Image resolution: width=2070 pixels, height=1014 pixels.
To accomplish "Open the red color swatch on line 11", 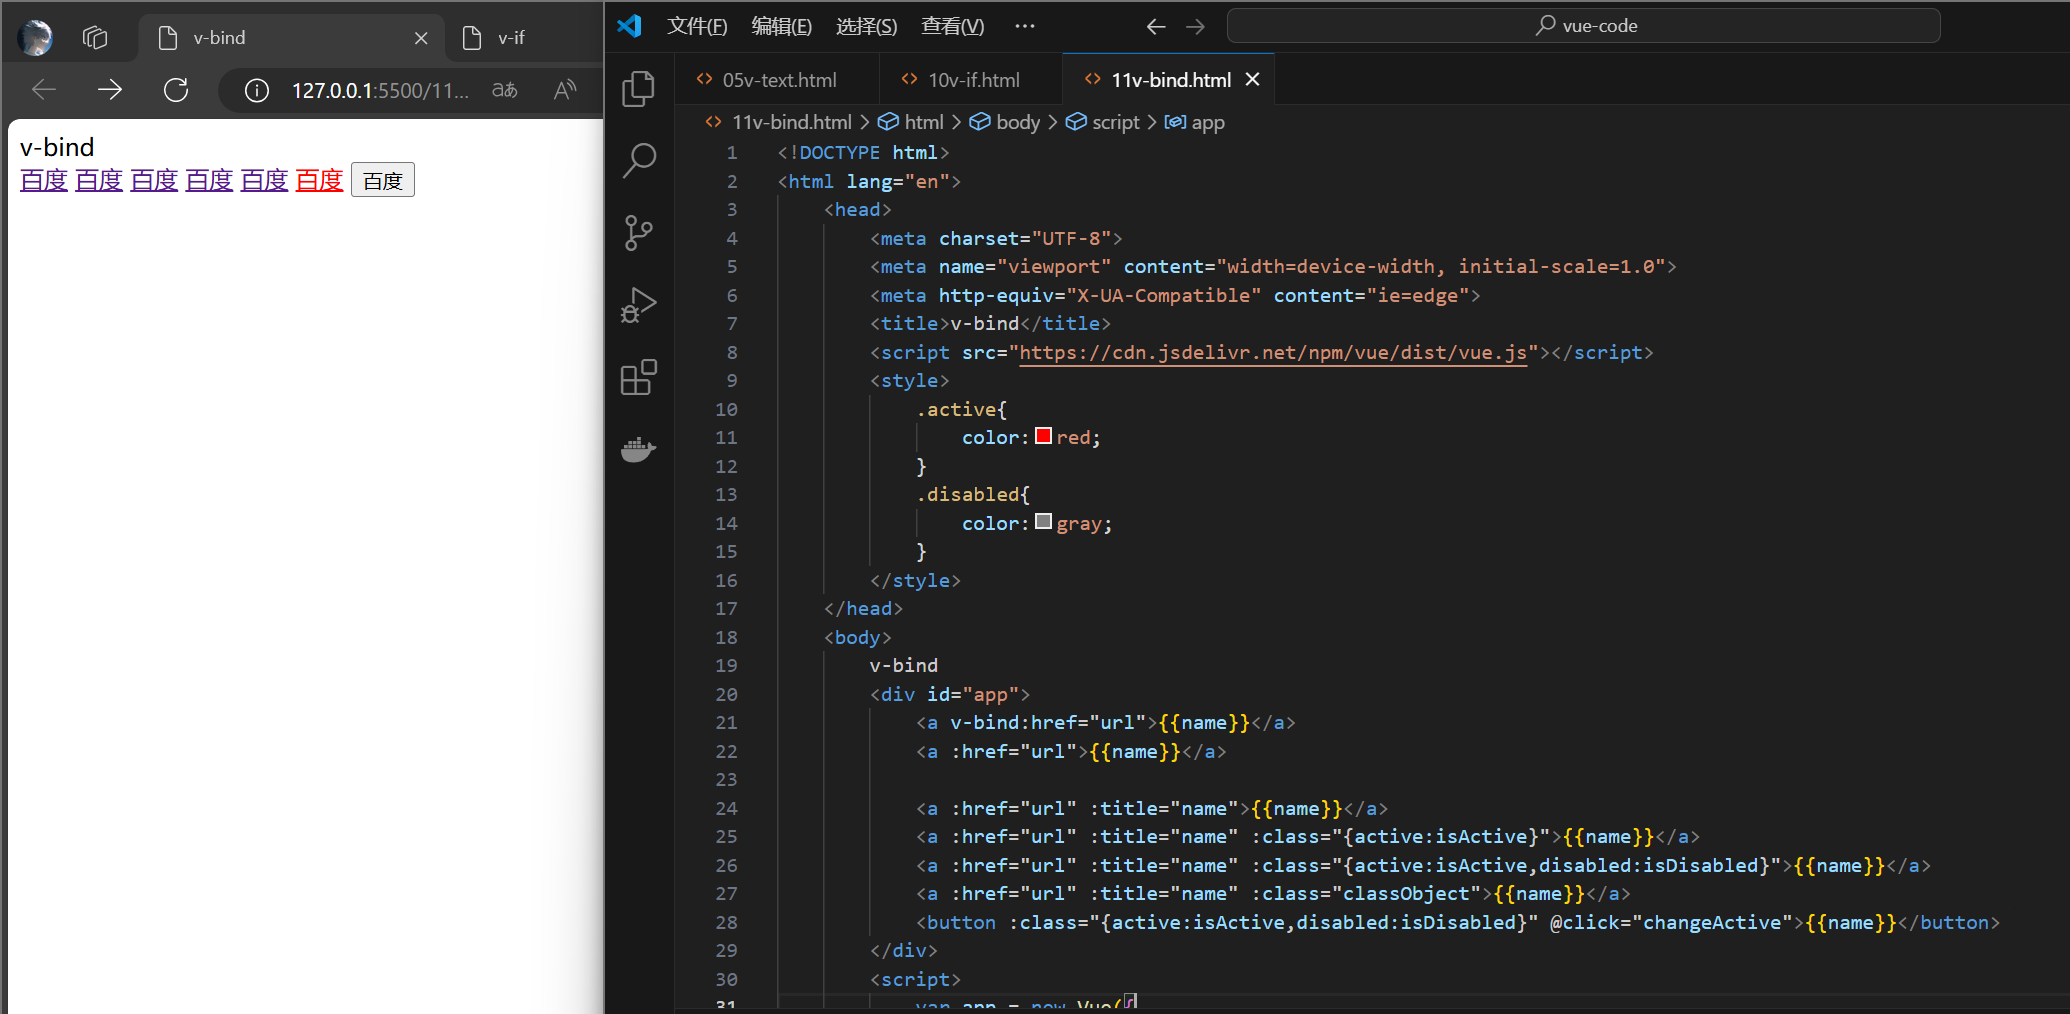I will (1043, 436).
